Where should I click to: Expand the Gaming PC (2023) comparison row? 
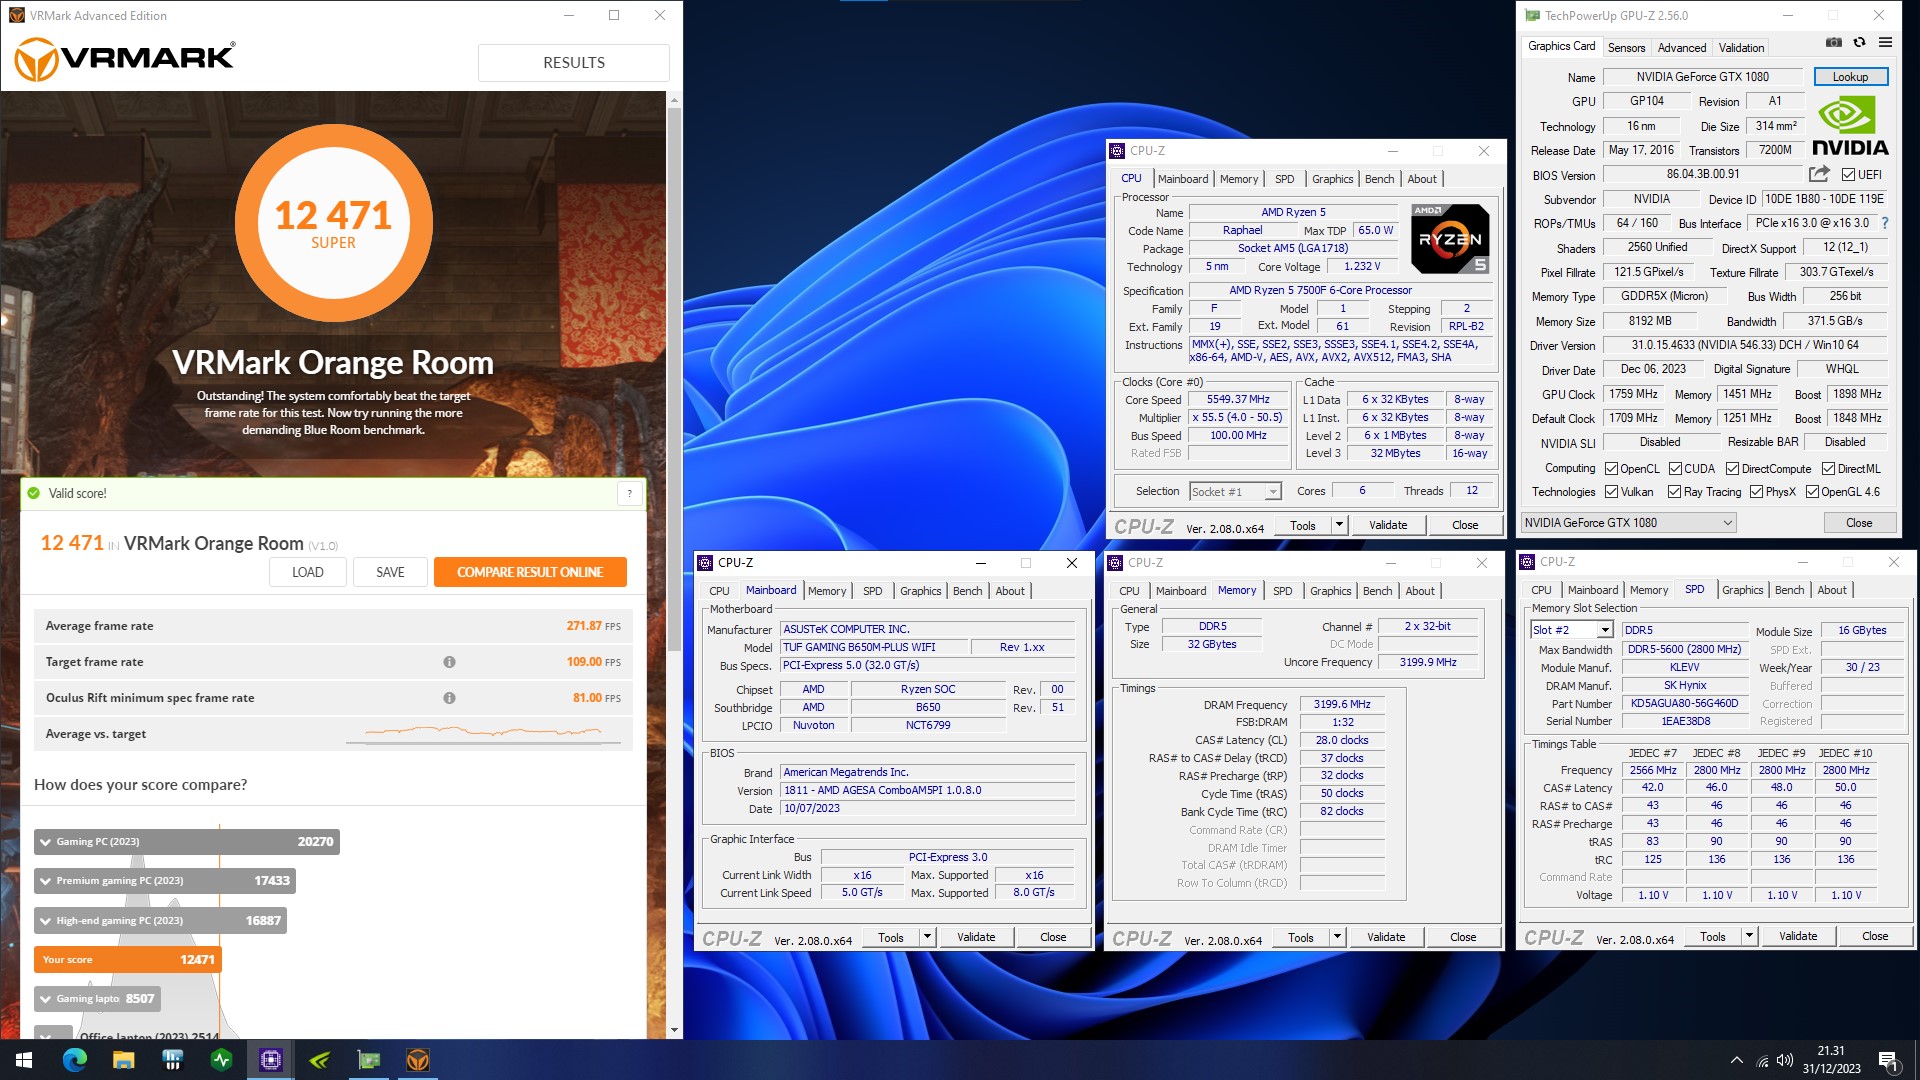[187, 842]
